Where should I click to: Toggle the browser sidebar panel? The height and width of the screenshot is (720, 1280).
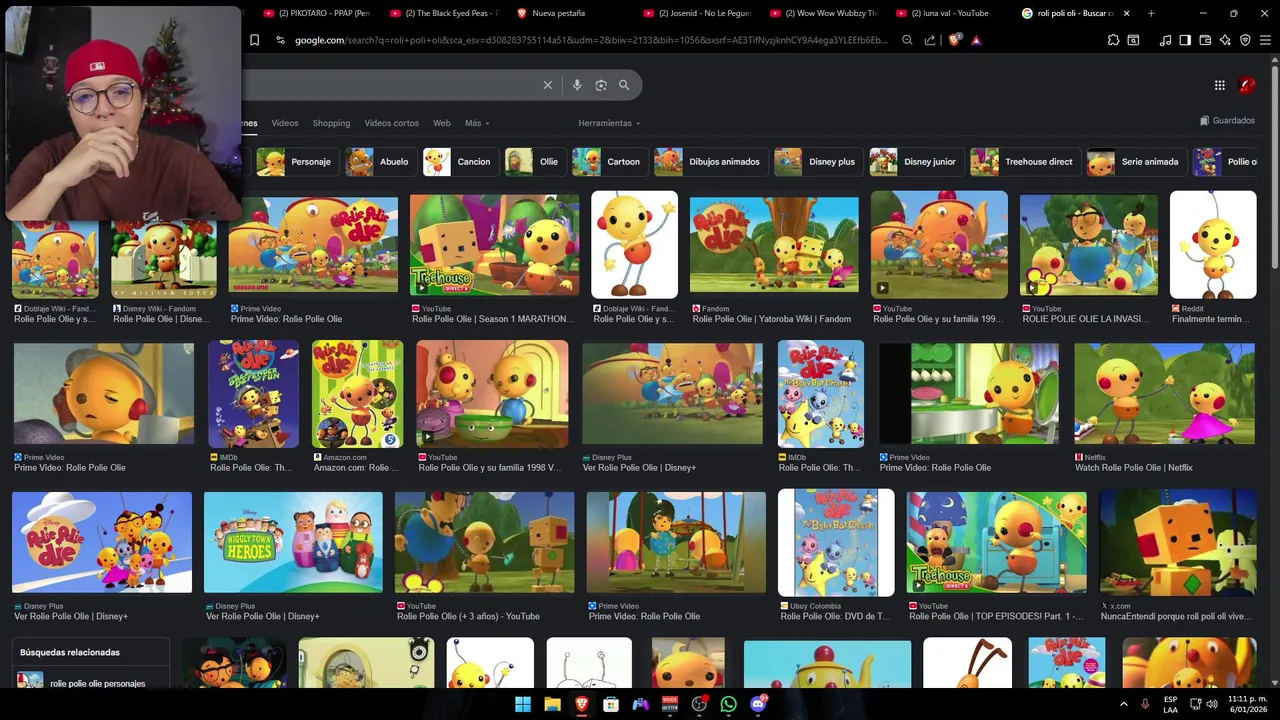(x=1185, y=40)
